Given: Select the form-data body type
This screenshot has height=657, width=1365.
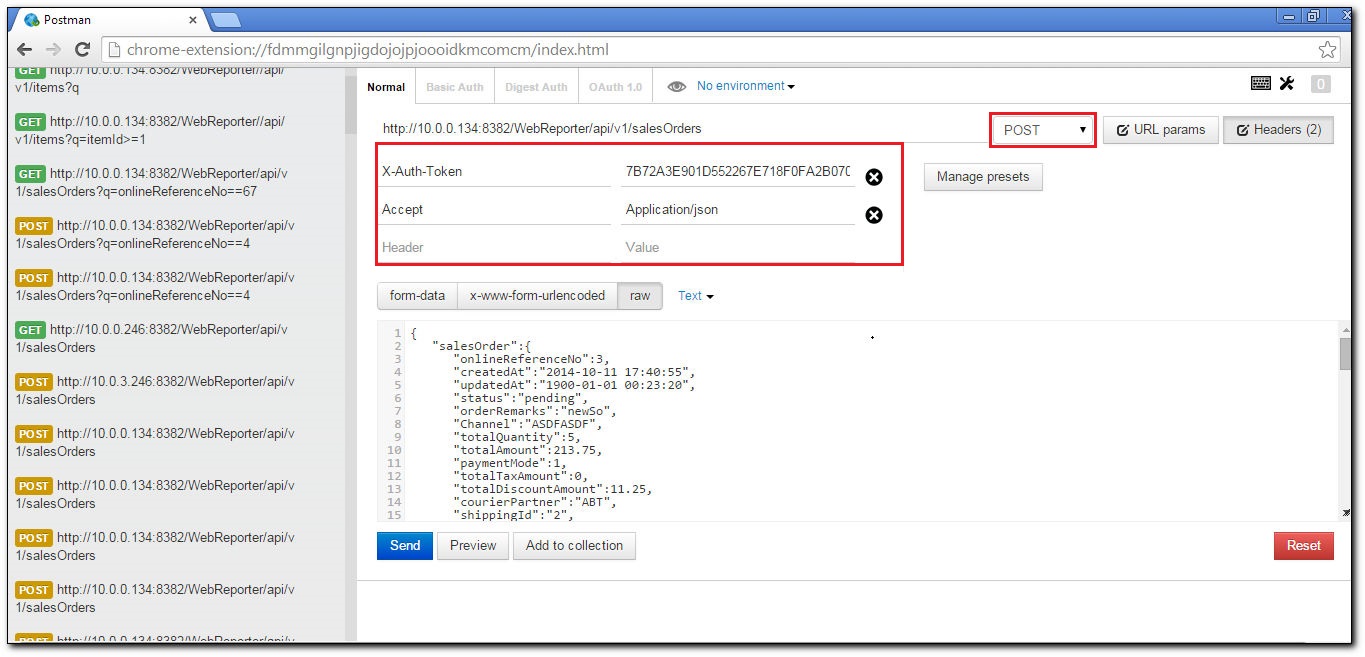Looking at the screenshot, I should tap(417, 296).
